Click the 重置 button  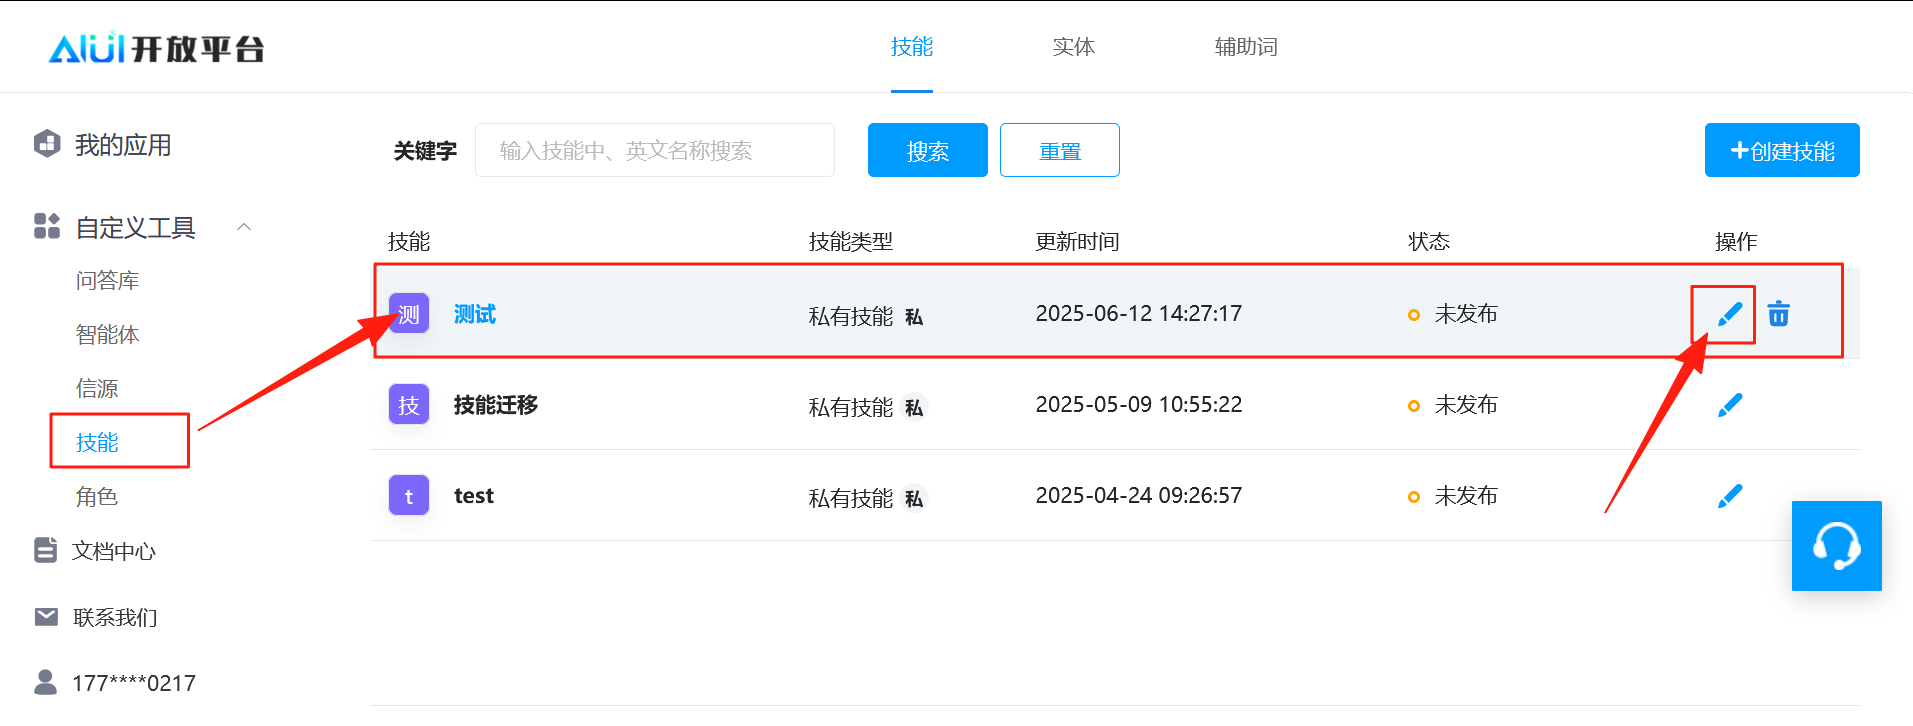(x=1059, y=151)
